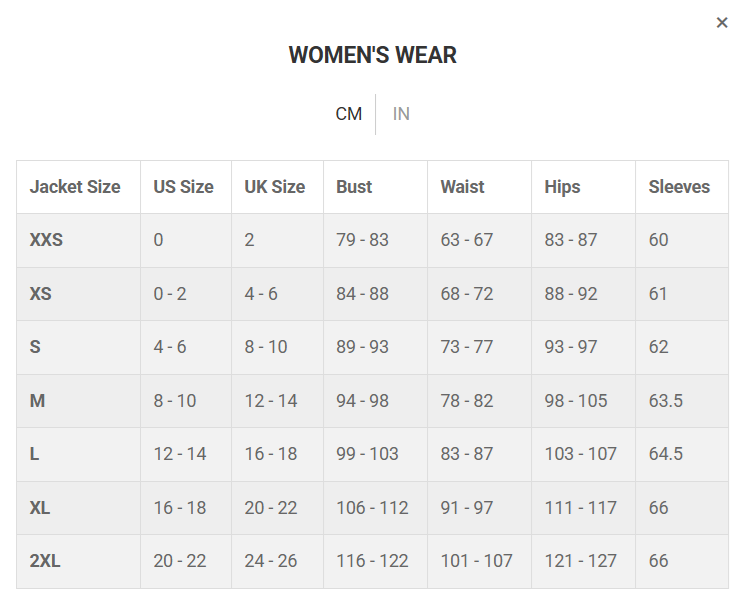Click the Waist column header
Image resolution: width=744 pixels, height=601 pixels.
(x=462, y=187)
